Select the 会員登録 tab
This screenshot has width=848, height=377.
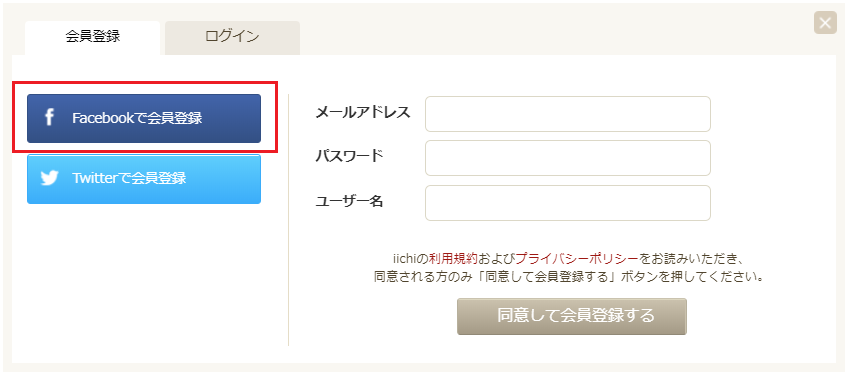point(92,37)
